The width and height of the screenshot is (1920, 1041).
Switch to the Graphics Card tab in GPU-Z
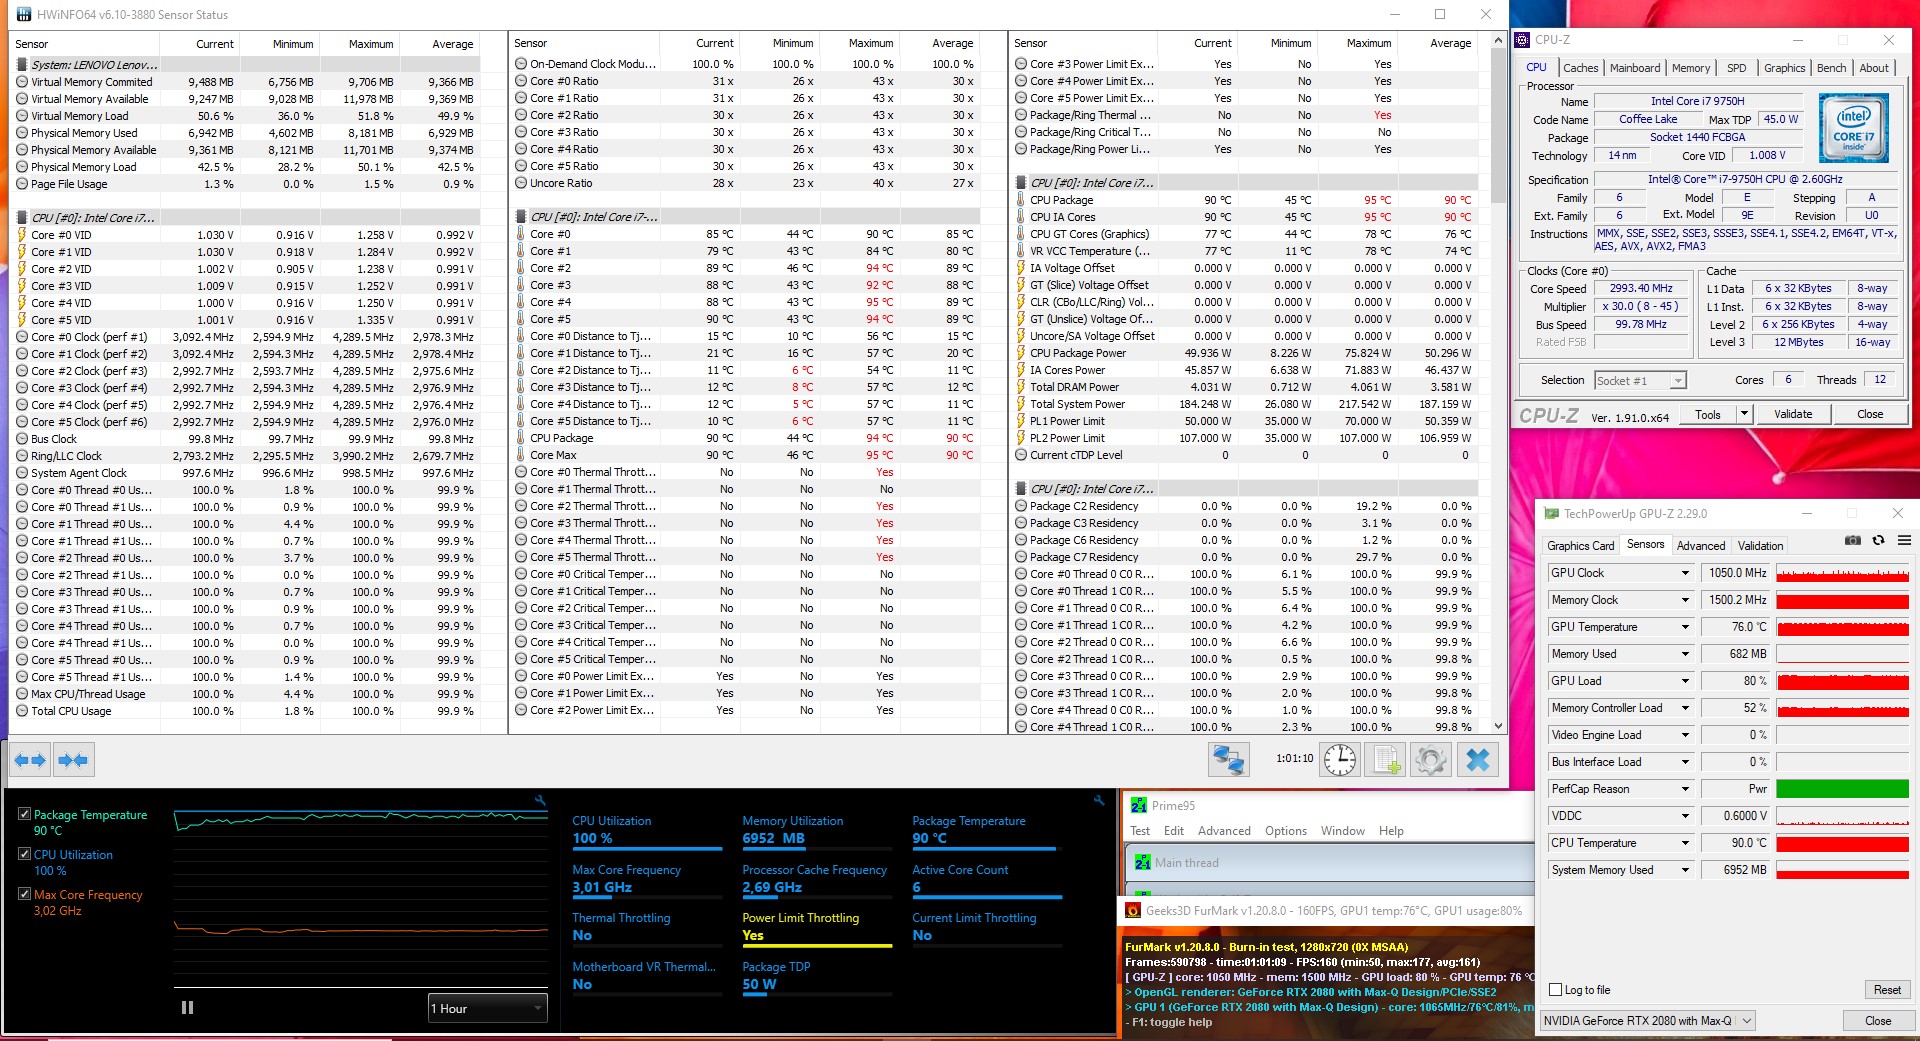(x=1580, y=546)
